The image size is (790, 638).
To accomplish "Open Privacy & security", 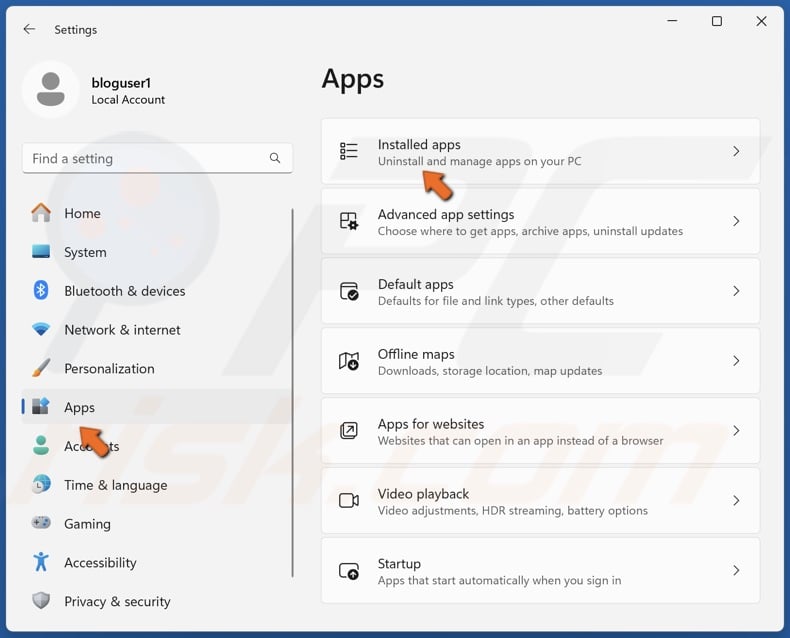I will (156, 601).
